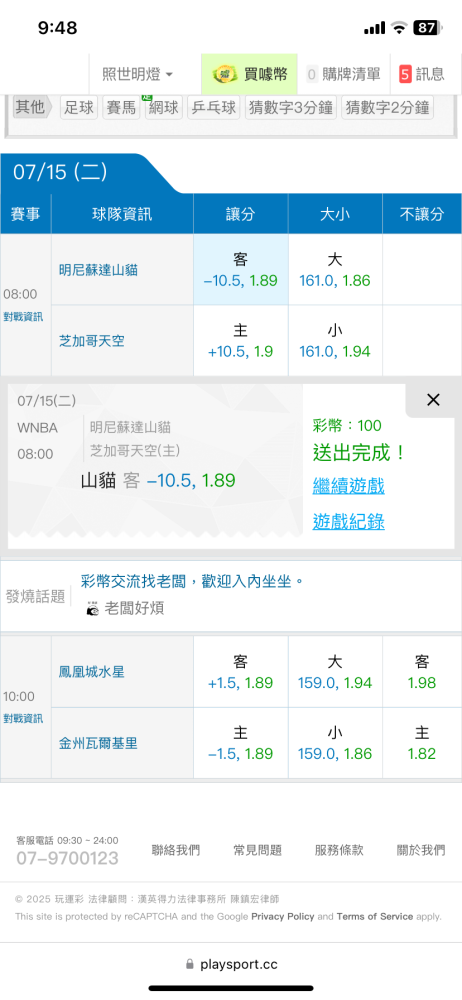Image resolution: width=462 pixels, height=1000 pixels.
Task: Open the 照世明燈 user dropdown
Action: pyautogui.click(x=138, y=75)
